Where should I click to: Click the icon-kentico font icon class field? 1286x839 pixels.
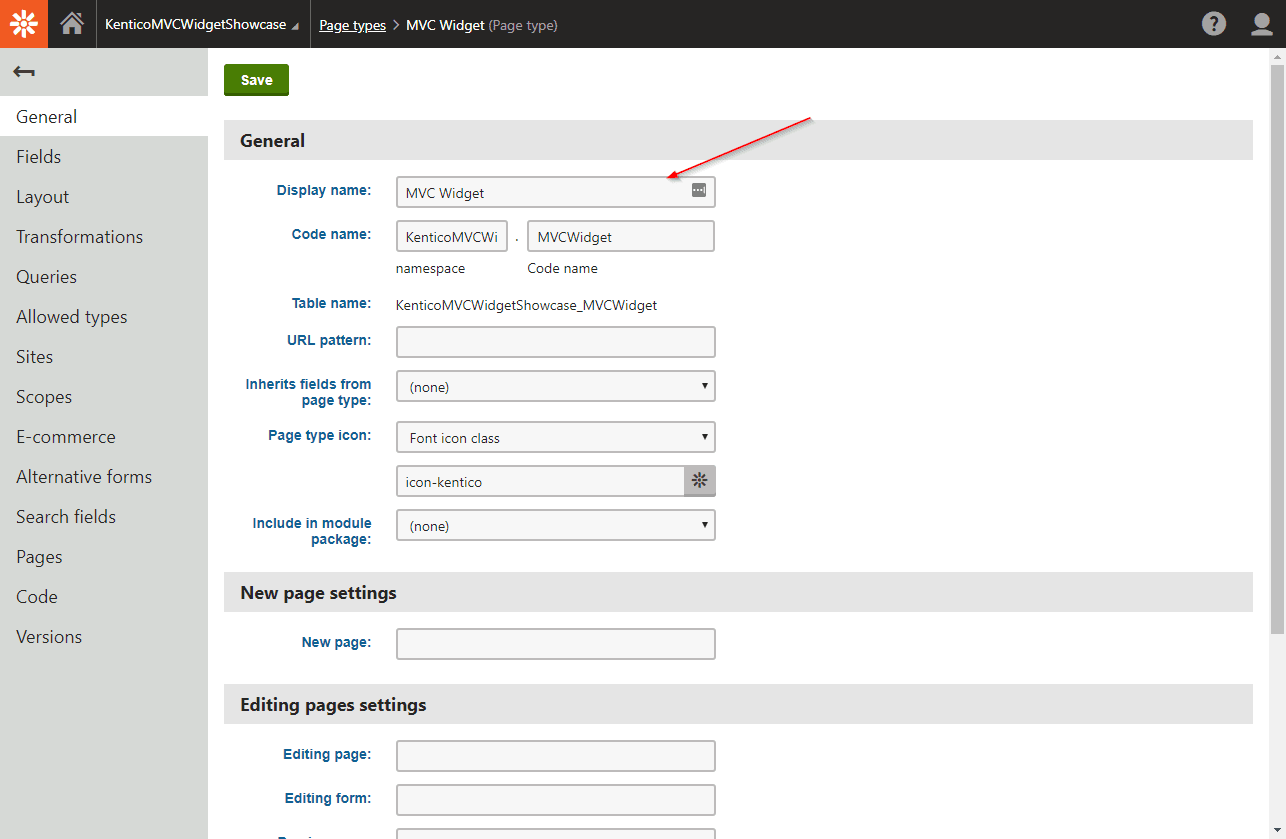[x=540, y=481]
